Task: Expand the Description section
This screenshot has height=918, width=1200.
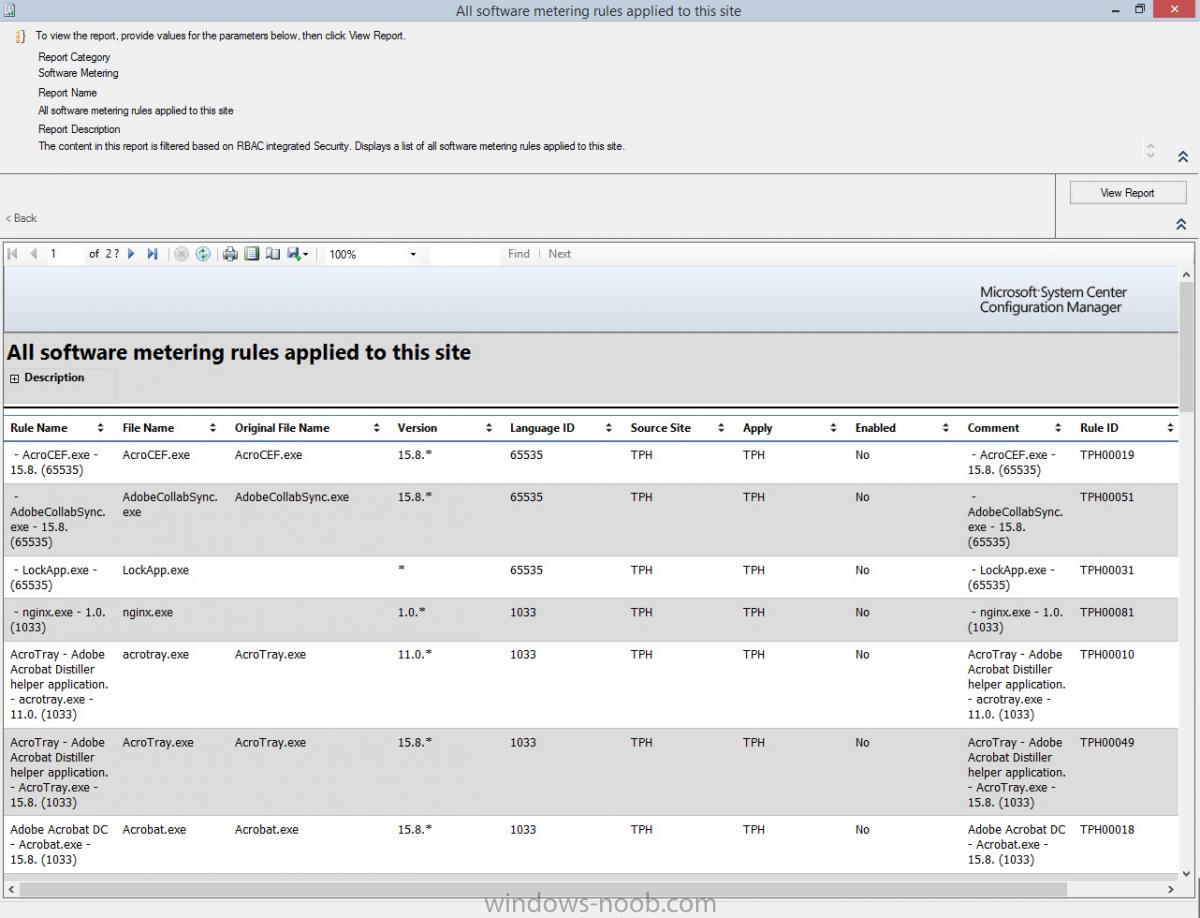Action: [x=15, y=378]
